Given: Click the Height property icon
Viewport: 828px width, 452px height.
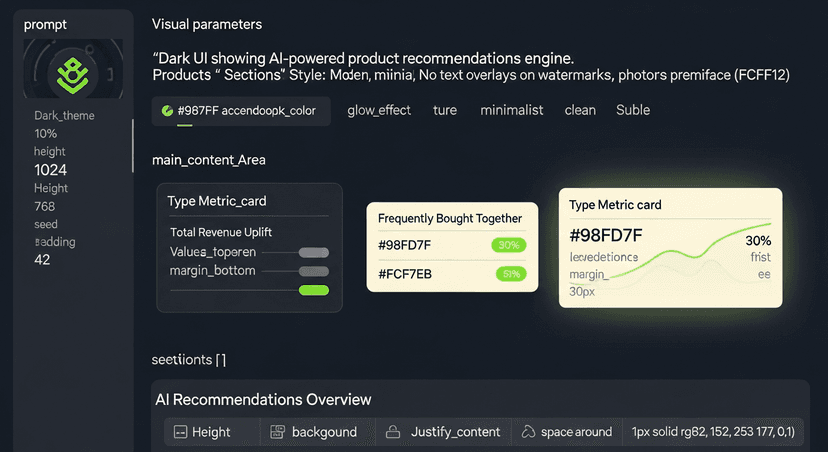Looking at the screenshot, I should coord(181,432).
